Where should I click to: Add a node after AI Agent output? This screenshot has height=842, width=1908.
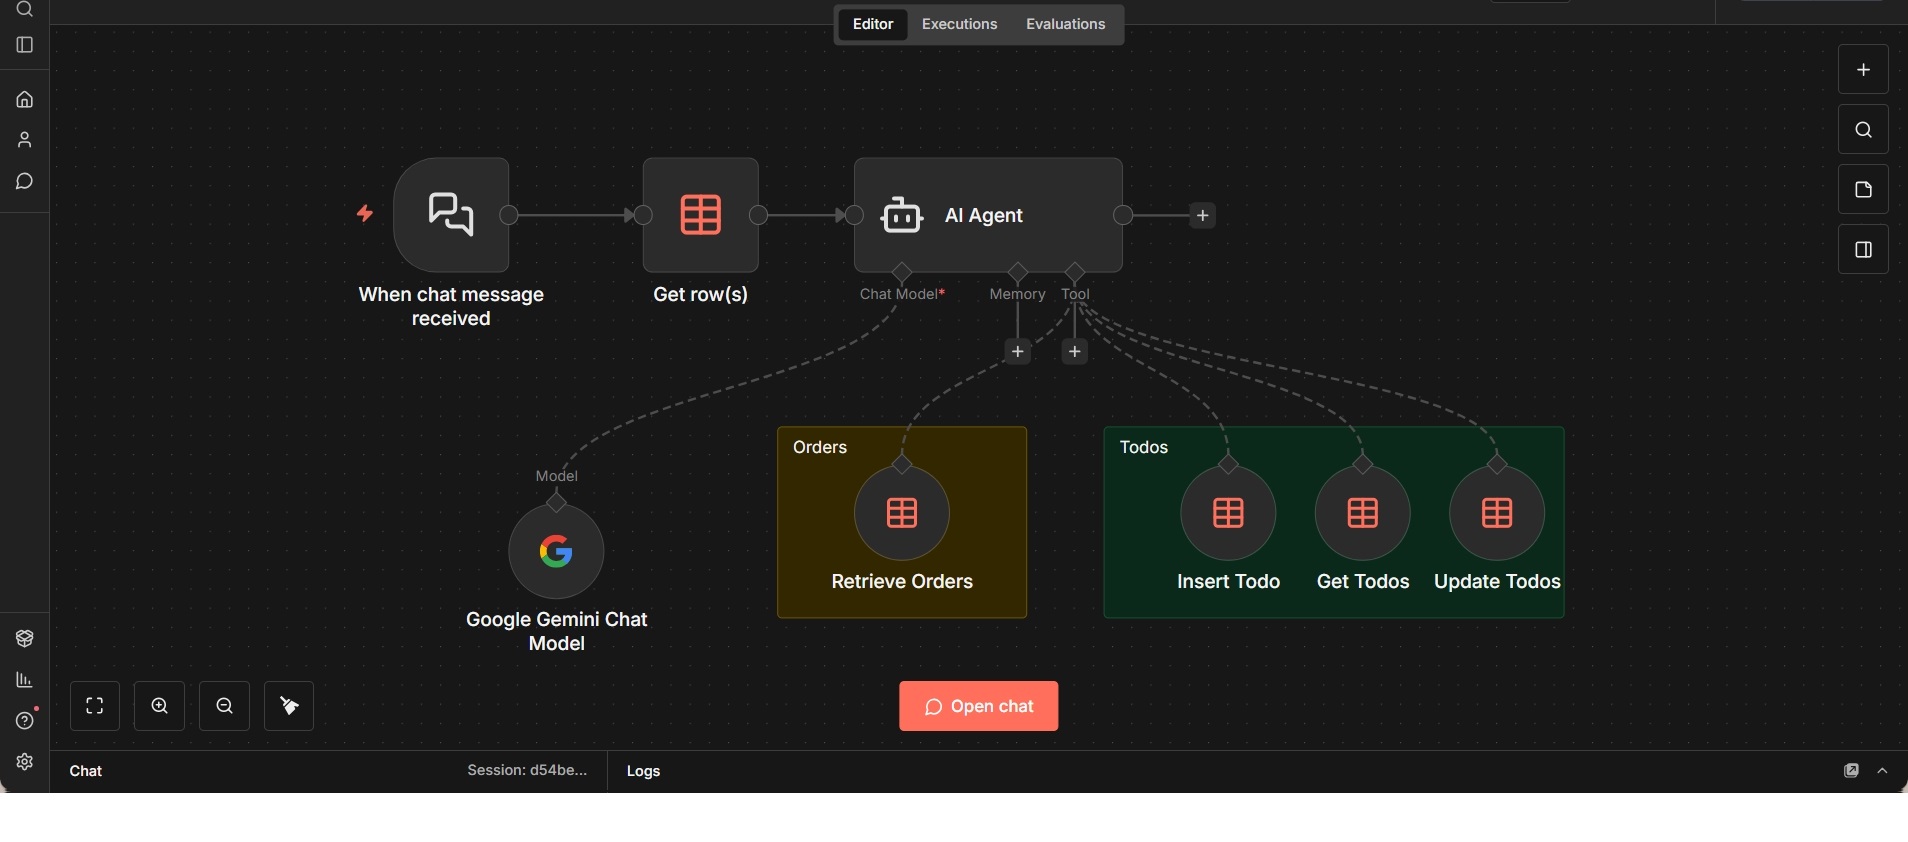click(1203, 215)
